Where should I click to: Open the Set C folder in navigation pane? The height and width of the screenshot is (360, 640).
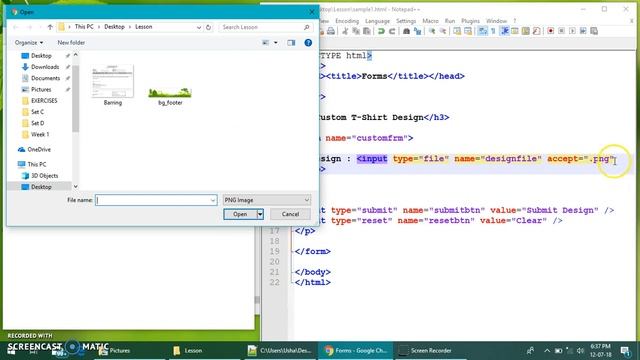(37, 112)
